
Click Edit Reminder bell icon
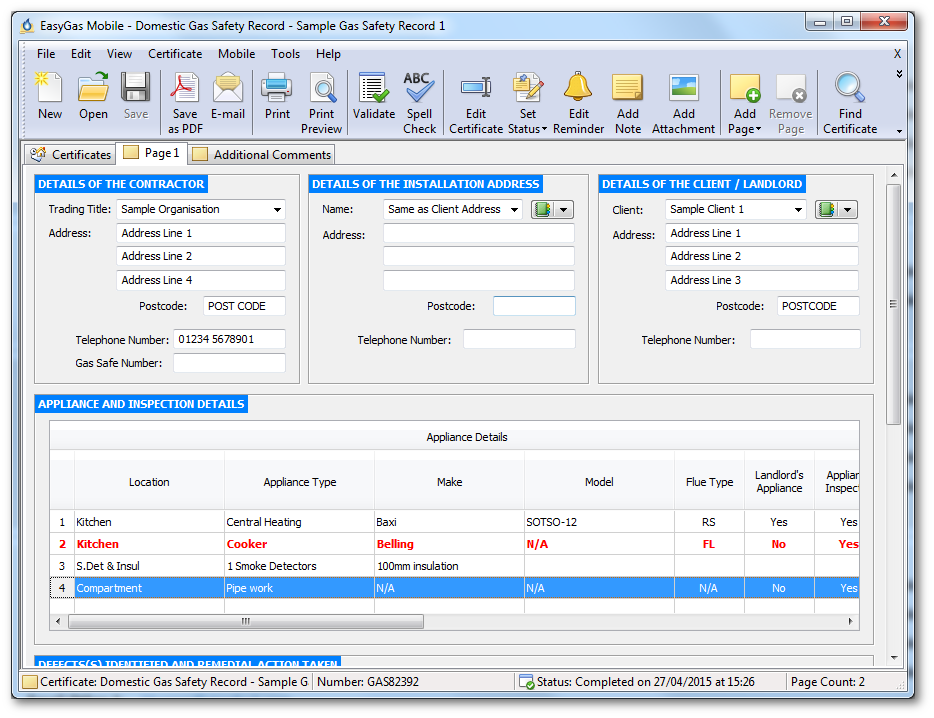tap(578, 103)
